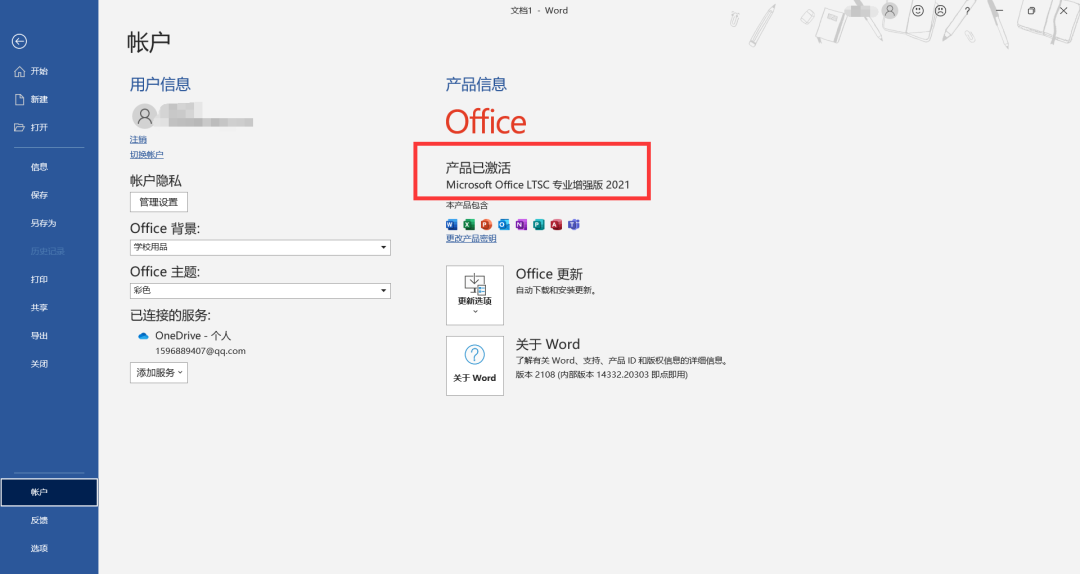The width and height of the screenshot is (1080, 574).
Task: Open the 打印 page
Action: 39,279
